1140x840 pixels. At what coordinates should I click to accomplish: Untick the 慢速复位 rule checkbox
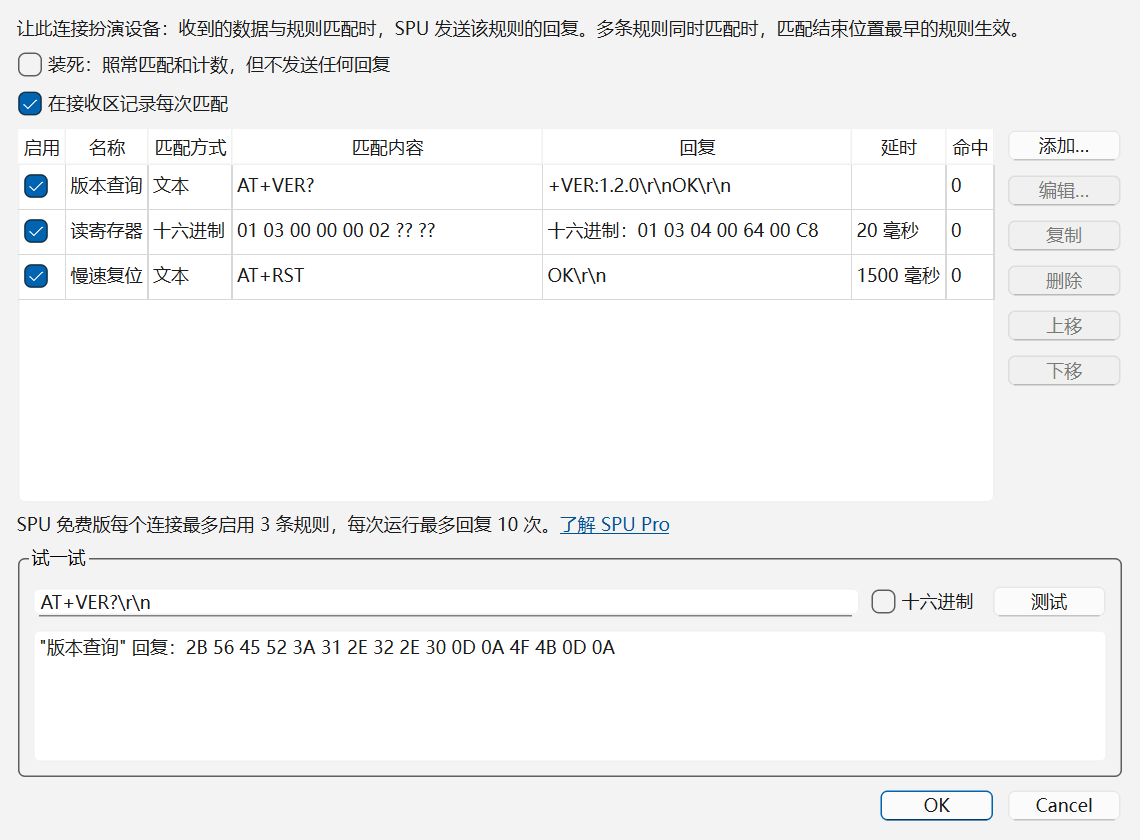pos(36,276)
